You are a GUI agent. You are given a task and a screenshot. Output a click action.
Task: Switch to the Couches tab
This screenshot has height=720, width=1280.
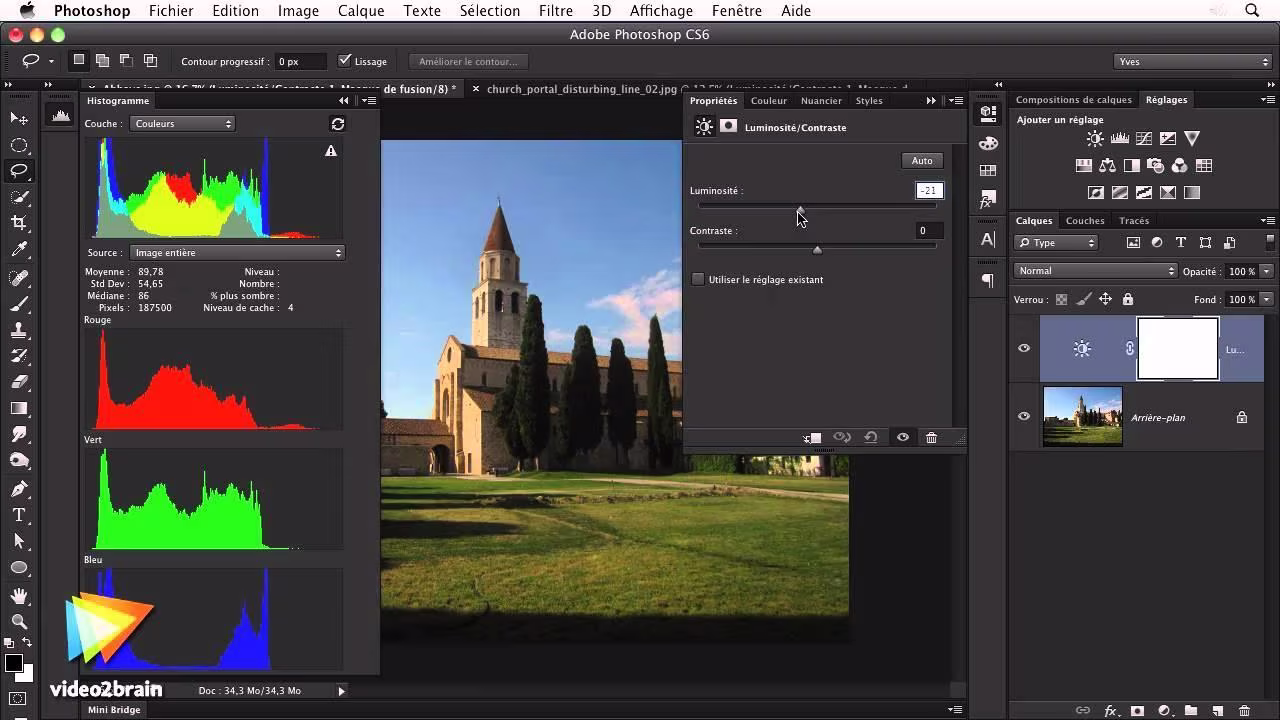[x=1084, y=221]
